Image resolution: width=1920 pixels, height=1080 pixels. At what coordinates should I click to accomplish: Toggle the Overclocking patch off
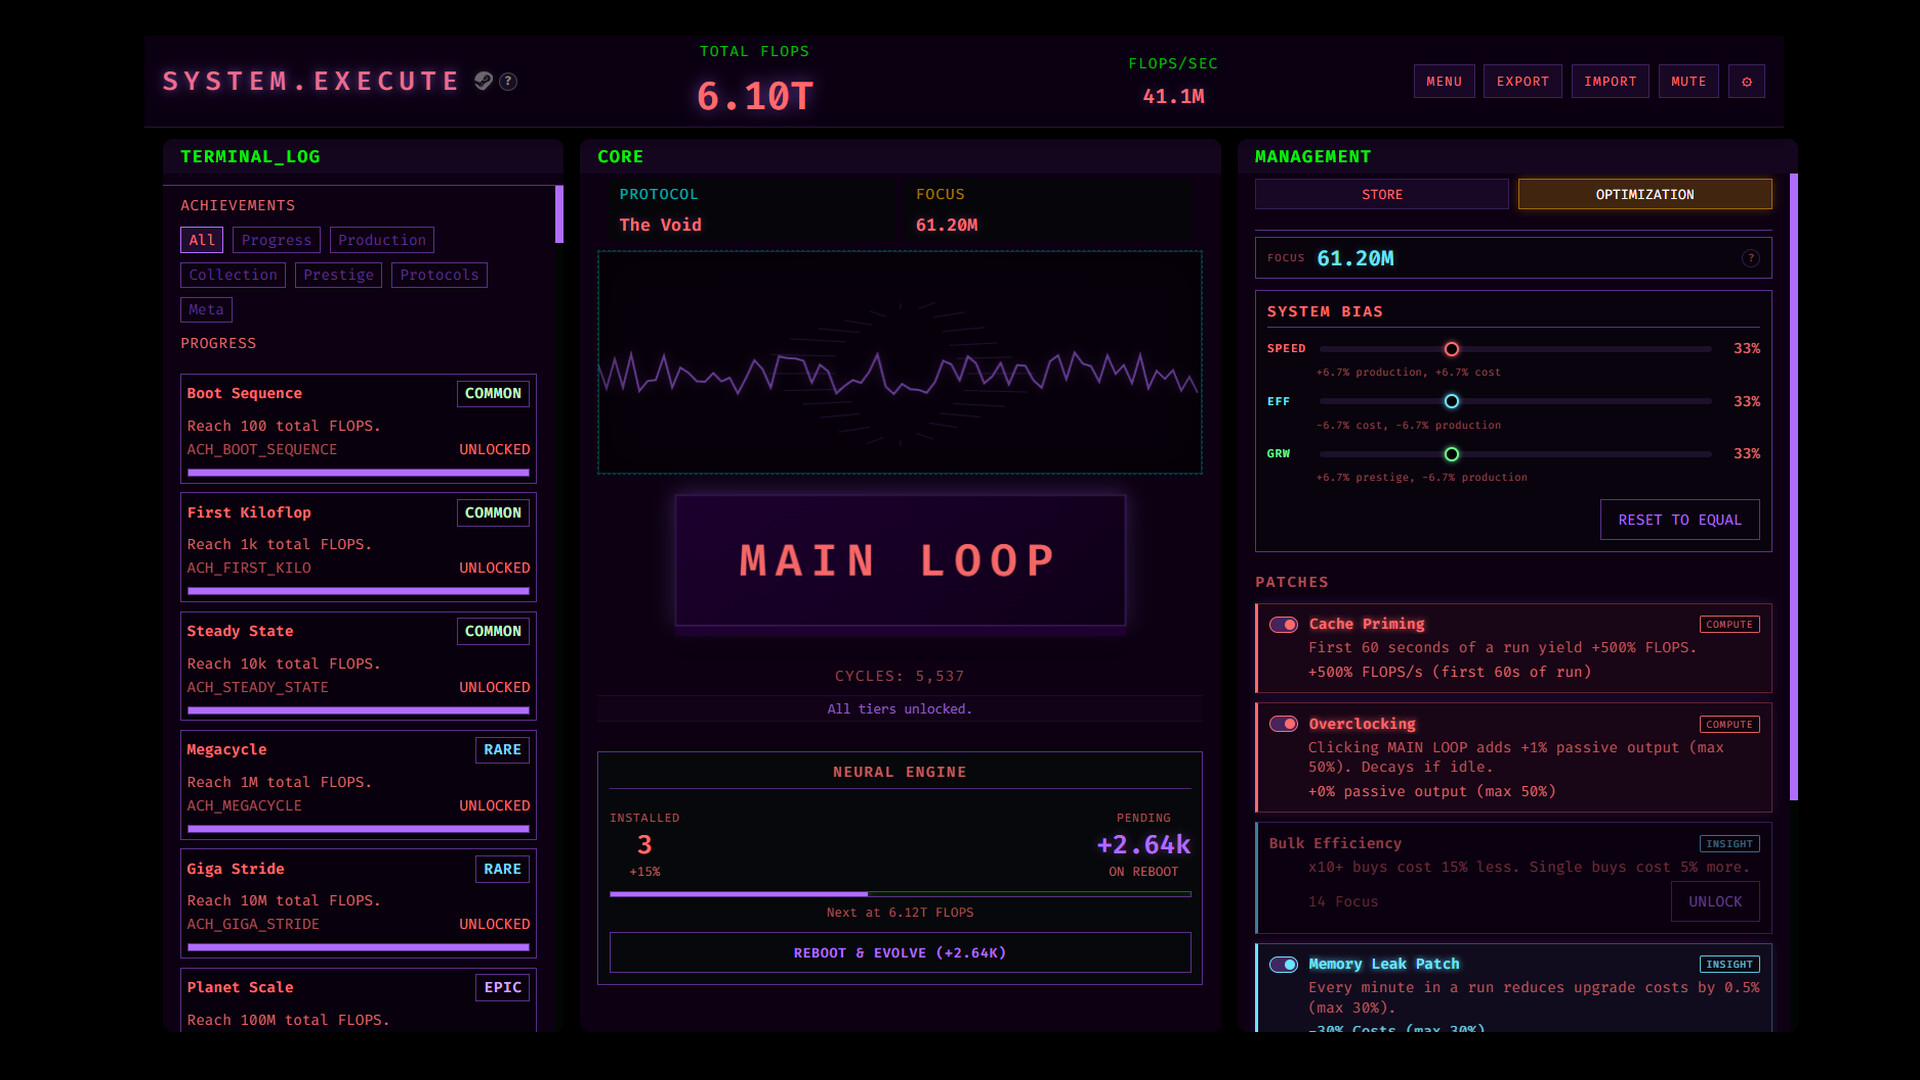click(1283, 724)
